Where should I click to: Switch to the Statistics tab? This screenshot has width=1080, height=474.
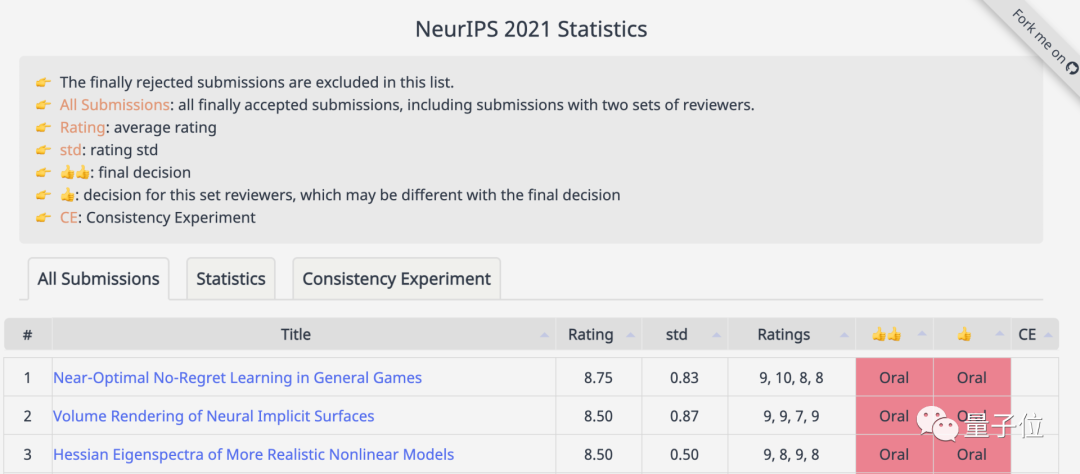click(x=231, y=279)
